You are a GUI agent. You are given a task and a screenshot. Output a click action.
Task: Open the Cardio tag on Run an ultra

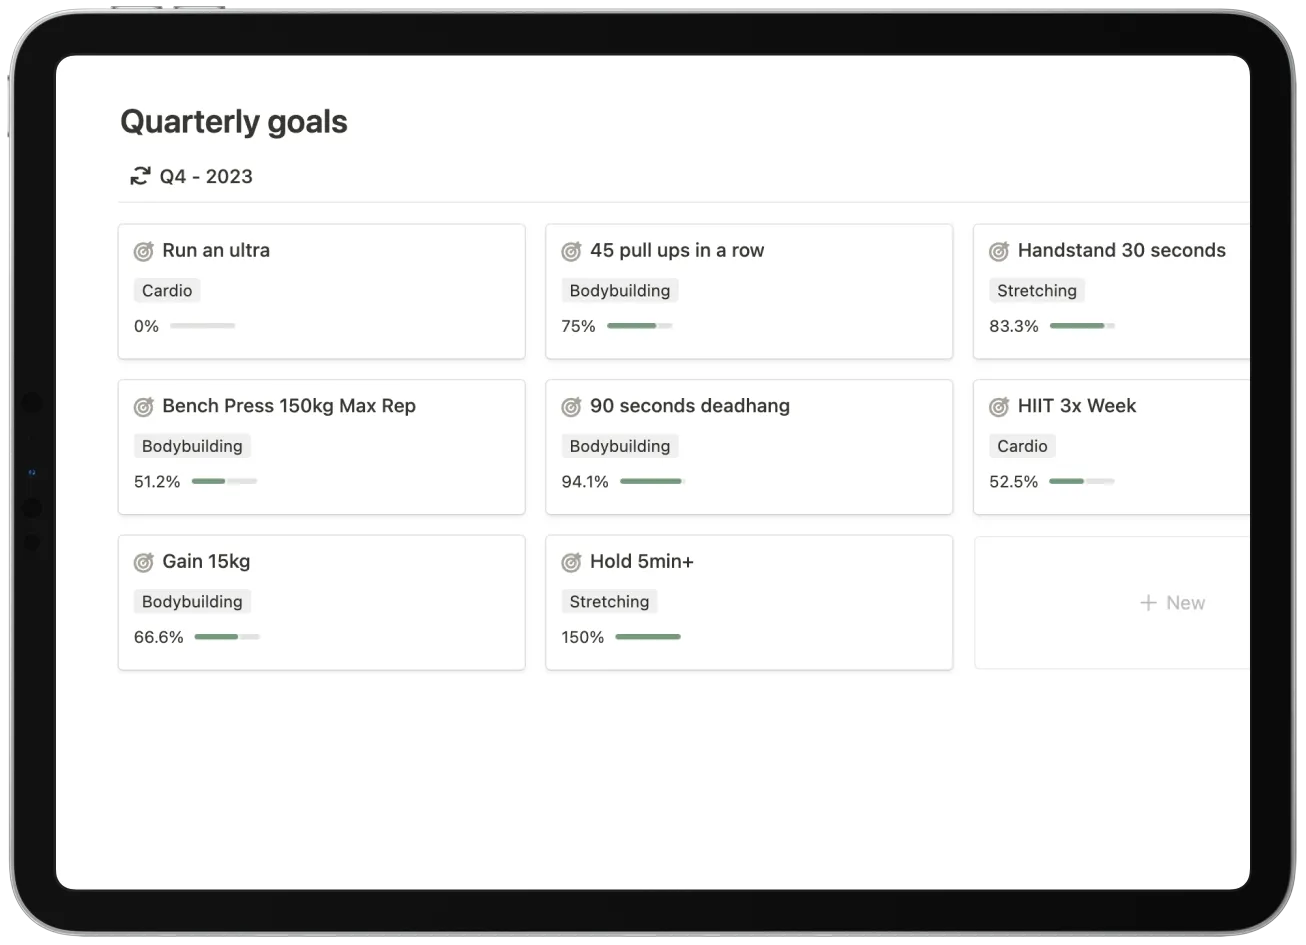pos(167,290)
